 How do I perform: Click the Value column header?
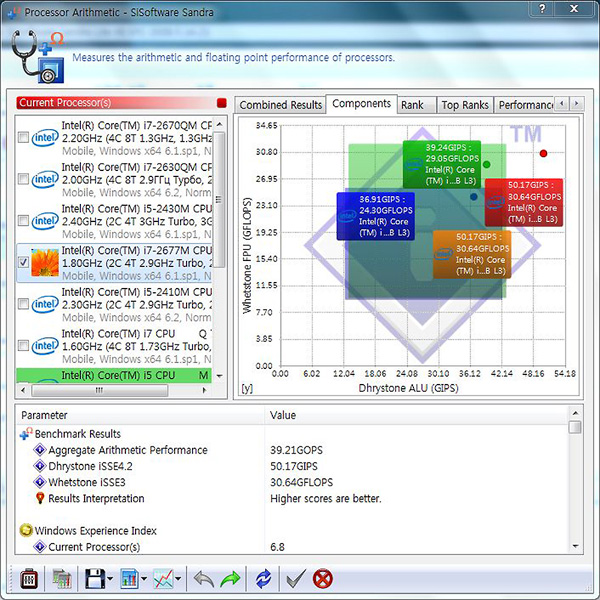pyautogui.click(x=416, y=415)
